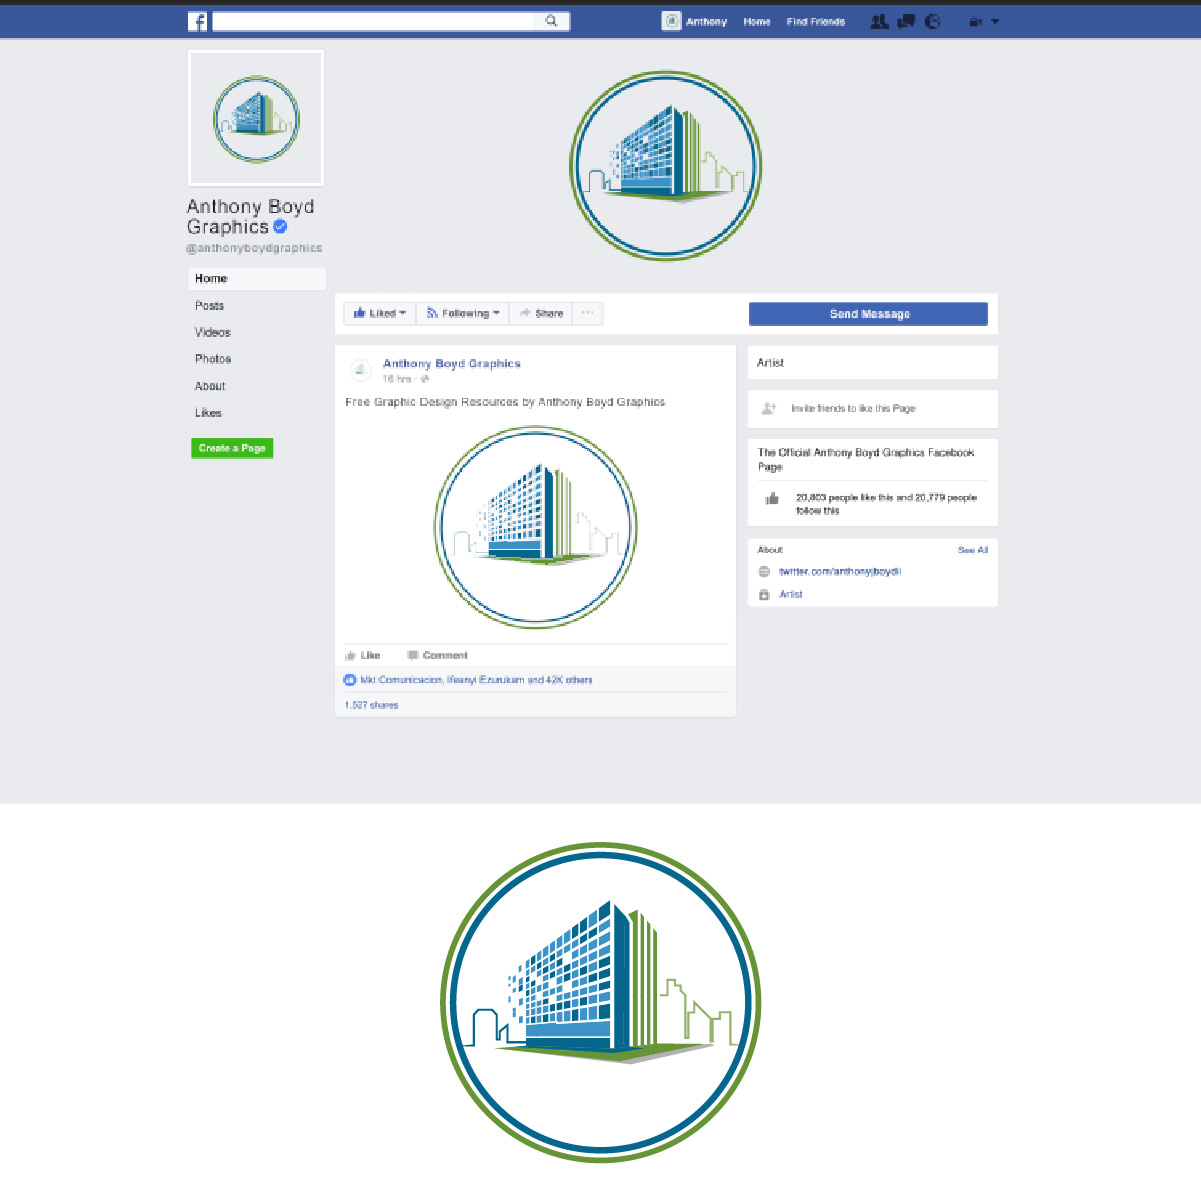Click the Artist link in About box
1201x1201 pixels.
pos(791,594)
